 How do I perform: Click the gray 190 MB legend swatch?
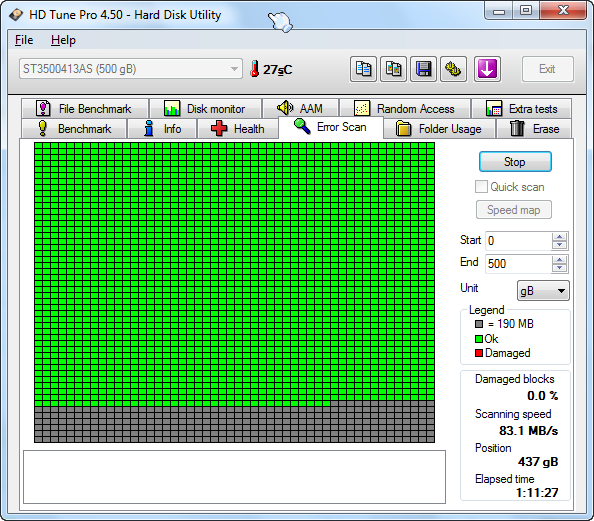(x=479, y=324)
